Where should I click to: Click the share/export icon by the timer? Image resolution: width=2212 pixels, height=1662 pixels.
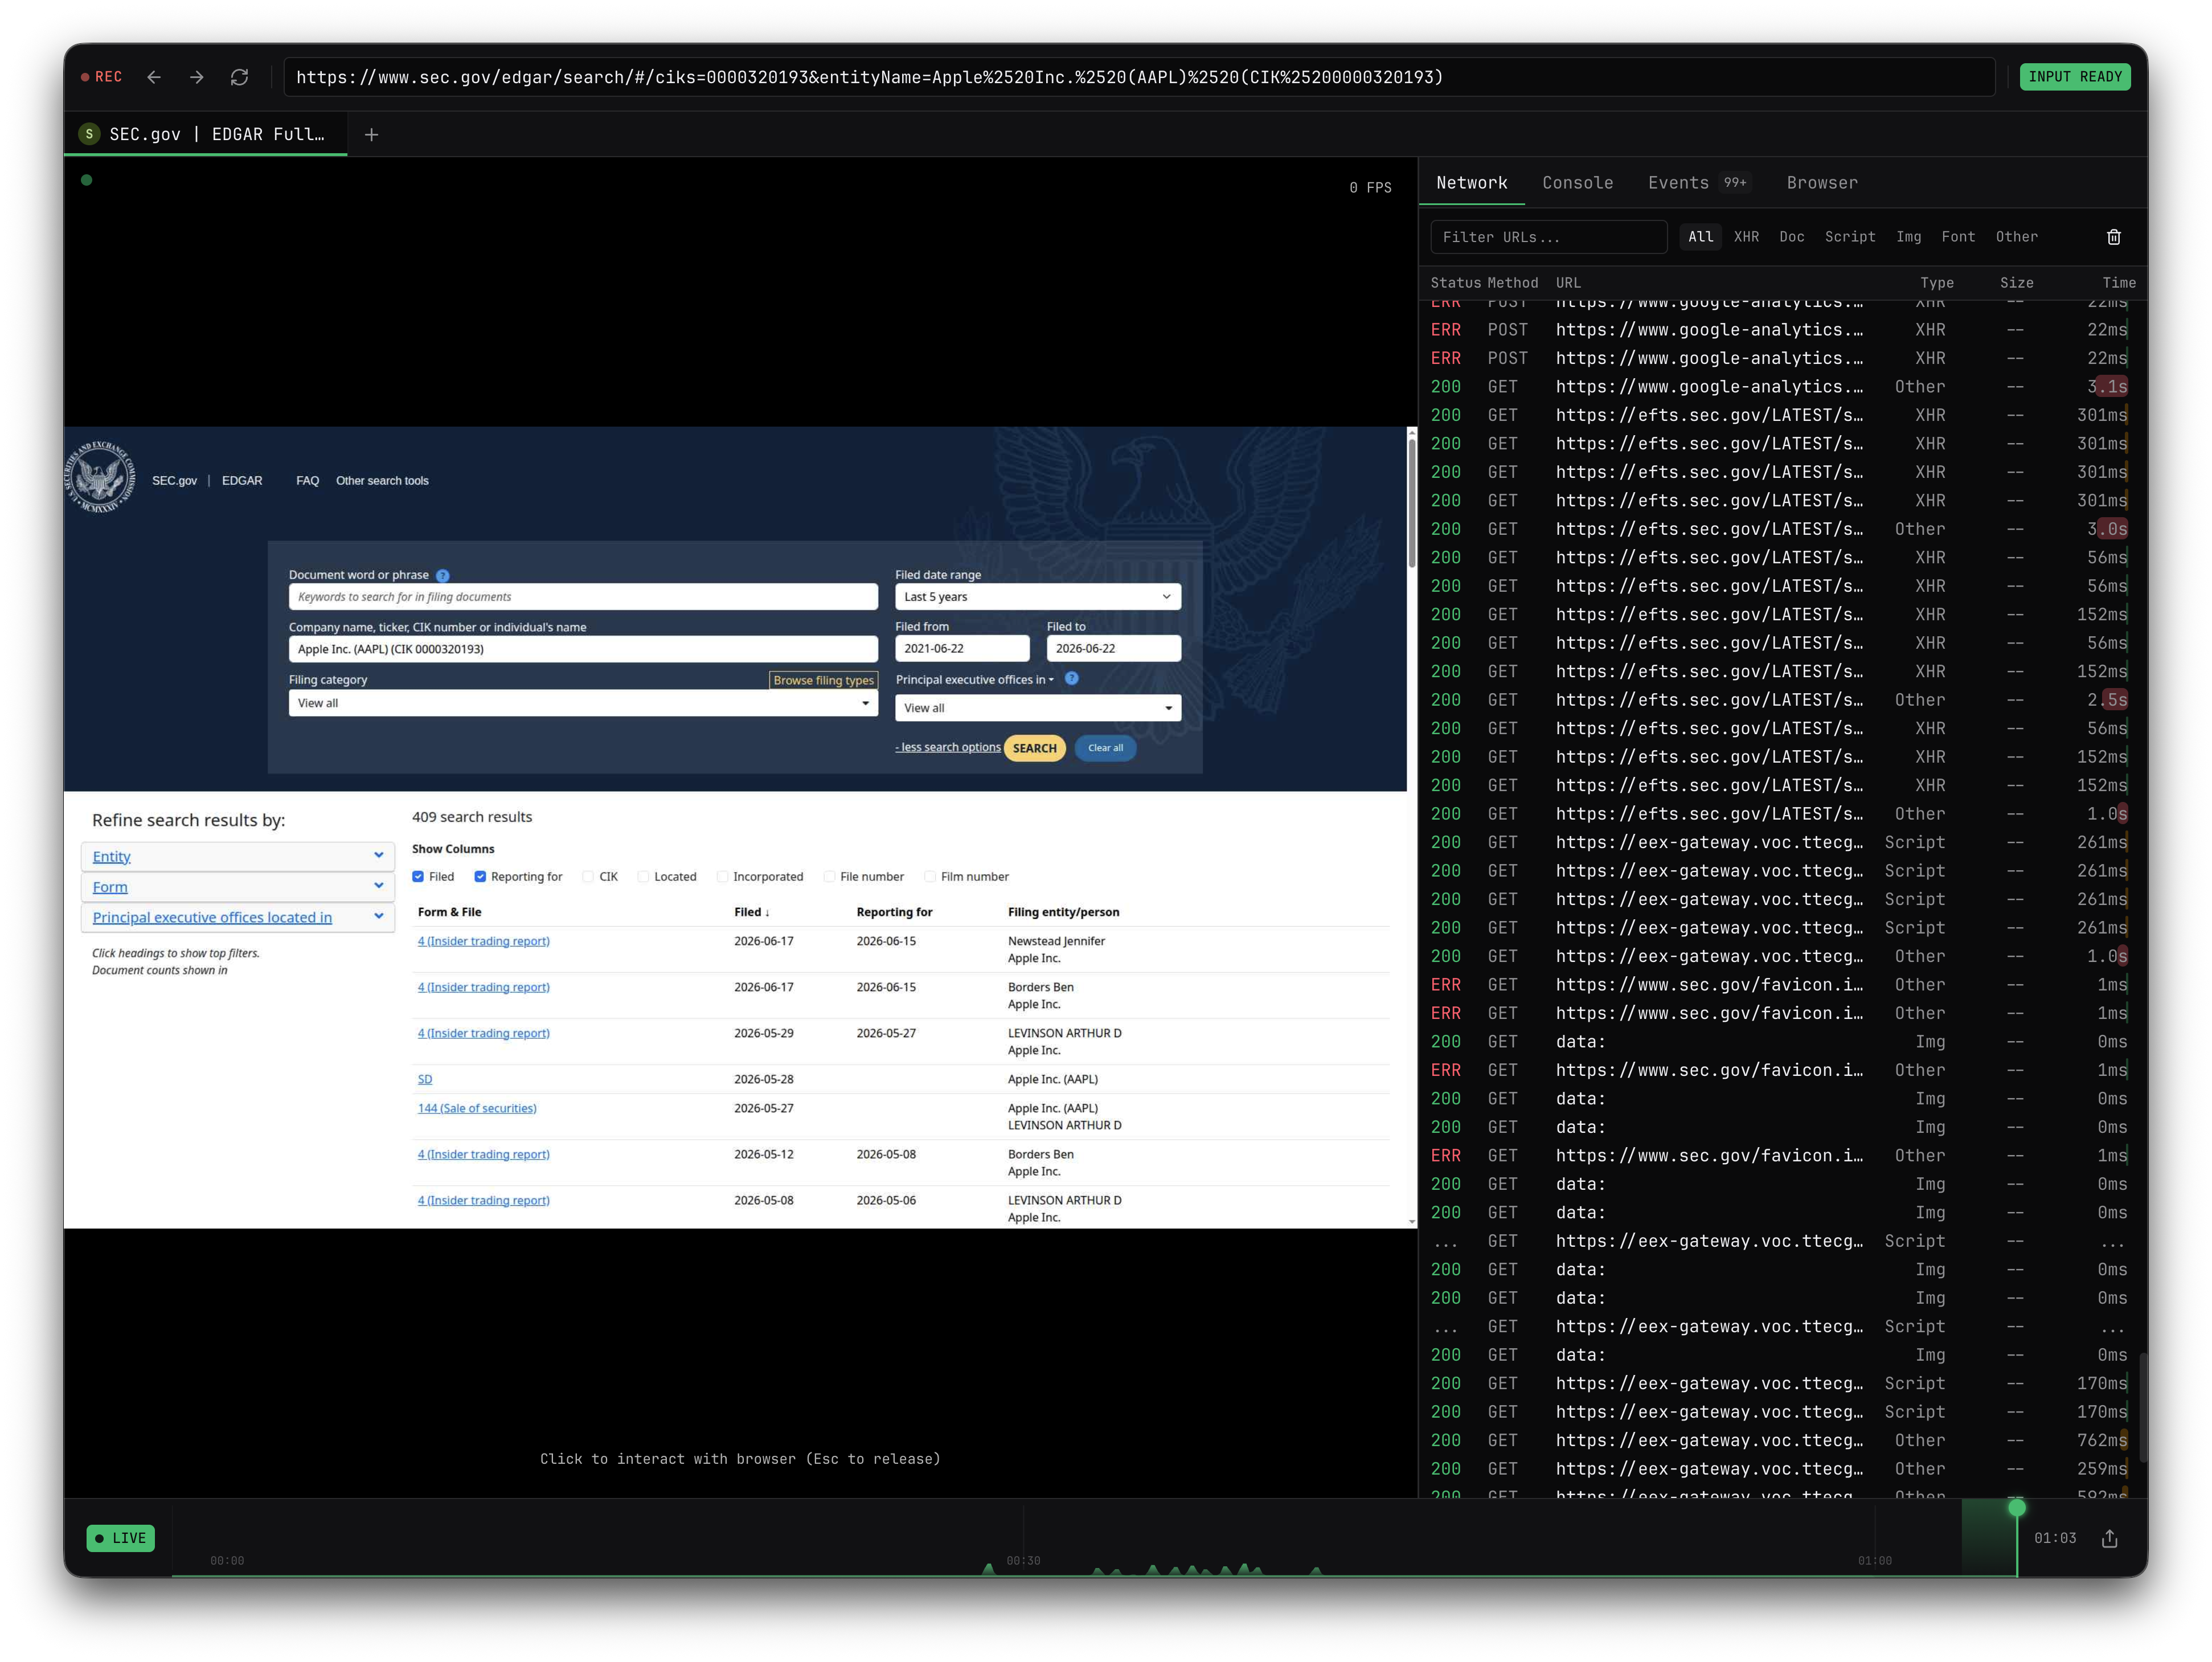2110,1538
